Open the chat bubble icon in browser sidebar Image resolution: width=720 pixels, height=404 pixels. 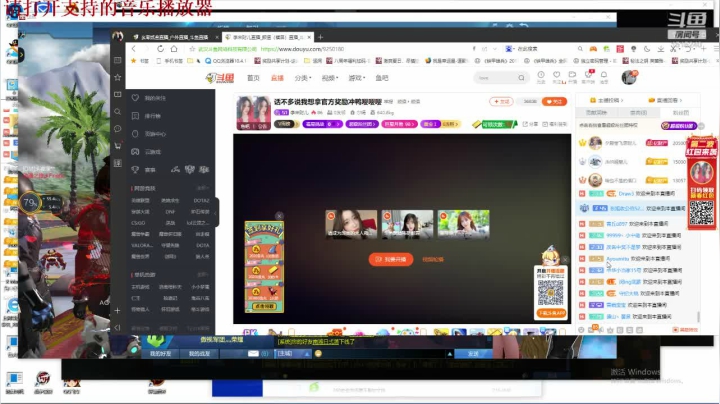point(118,129)
